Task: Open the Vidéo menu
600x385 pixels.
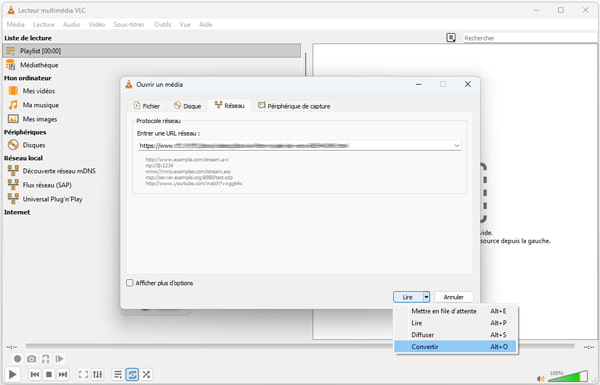Action: click(97, 24)
